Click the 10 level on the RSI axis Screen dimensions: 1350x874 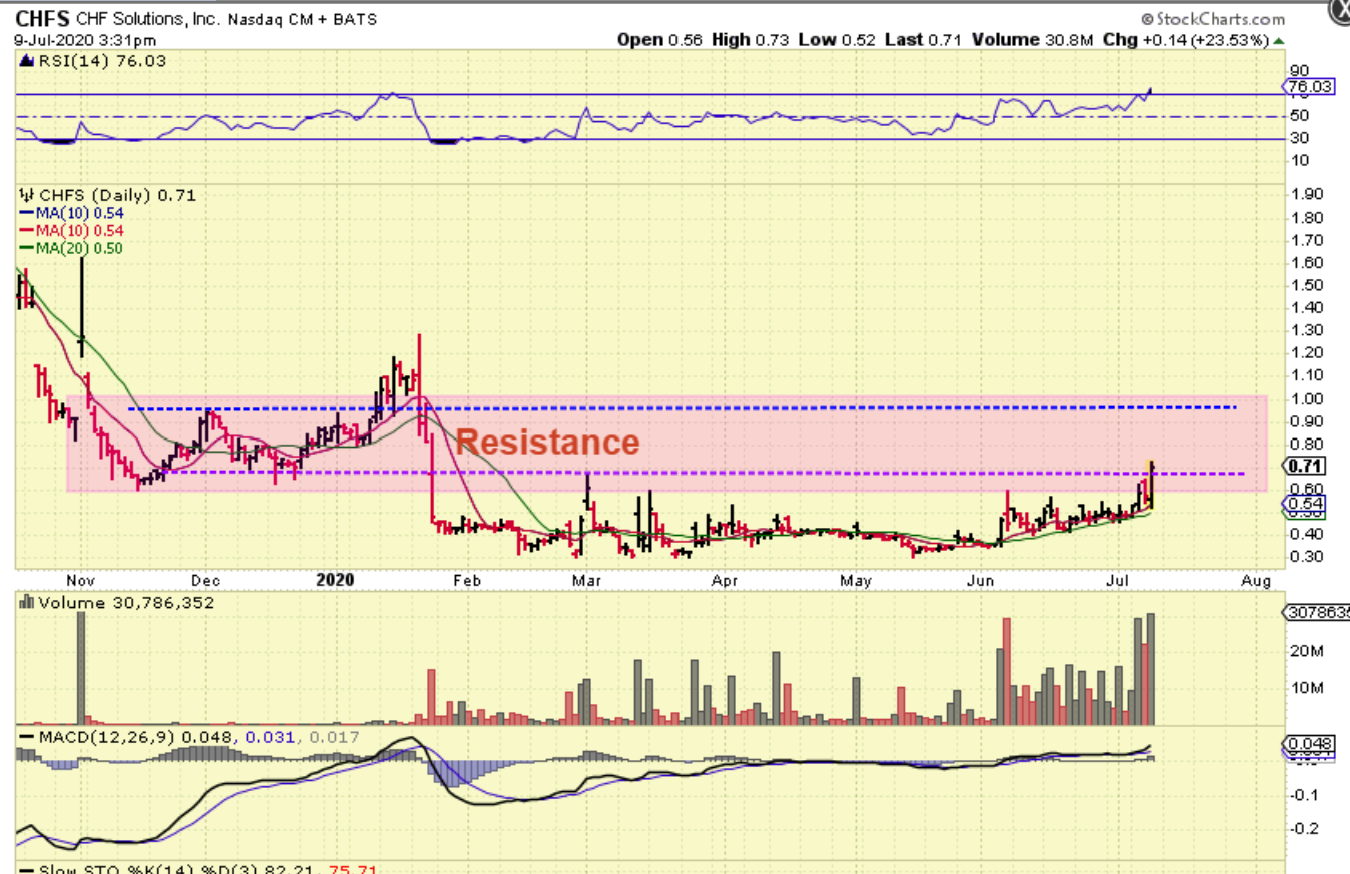(x=1300, y=160)
